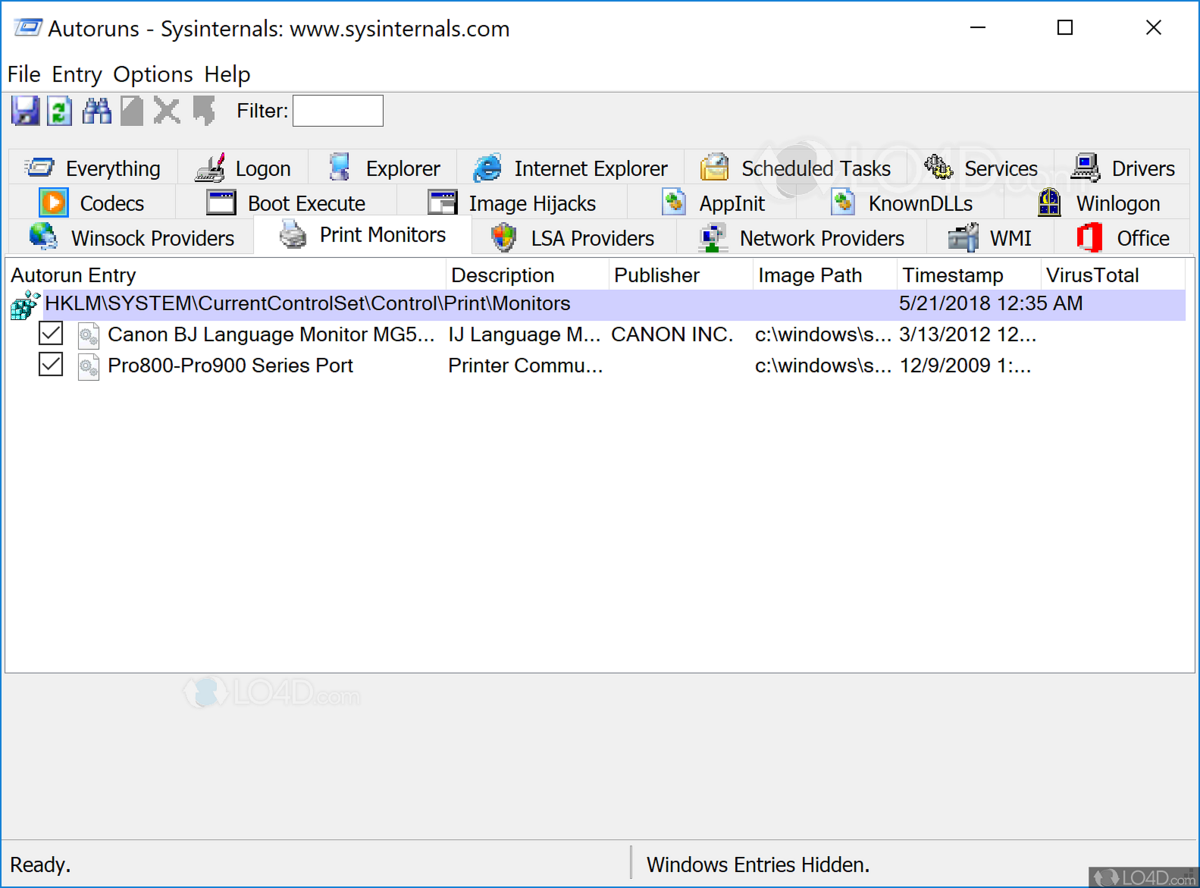The height and width of the screenshot is (888, 1200).
Task: Uncheck the Pro800-Pro900 Series Port entry
Action: tap(51, 365)
